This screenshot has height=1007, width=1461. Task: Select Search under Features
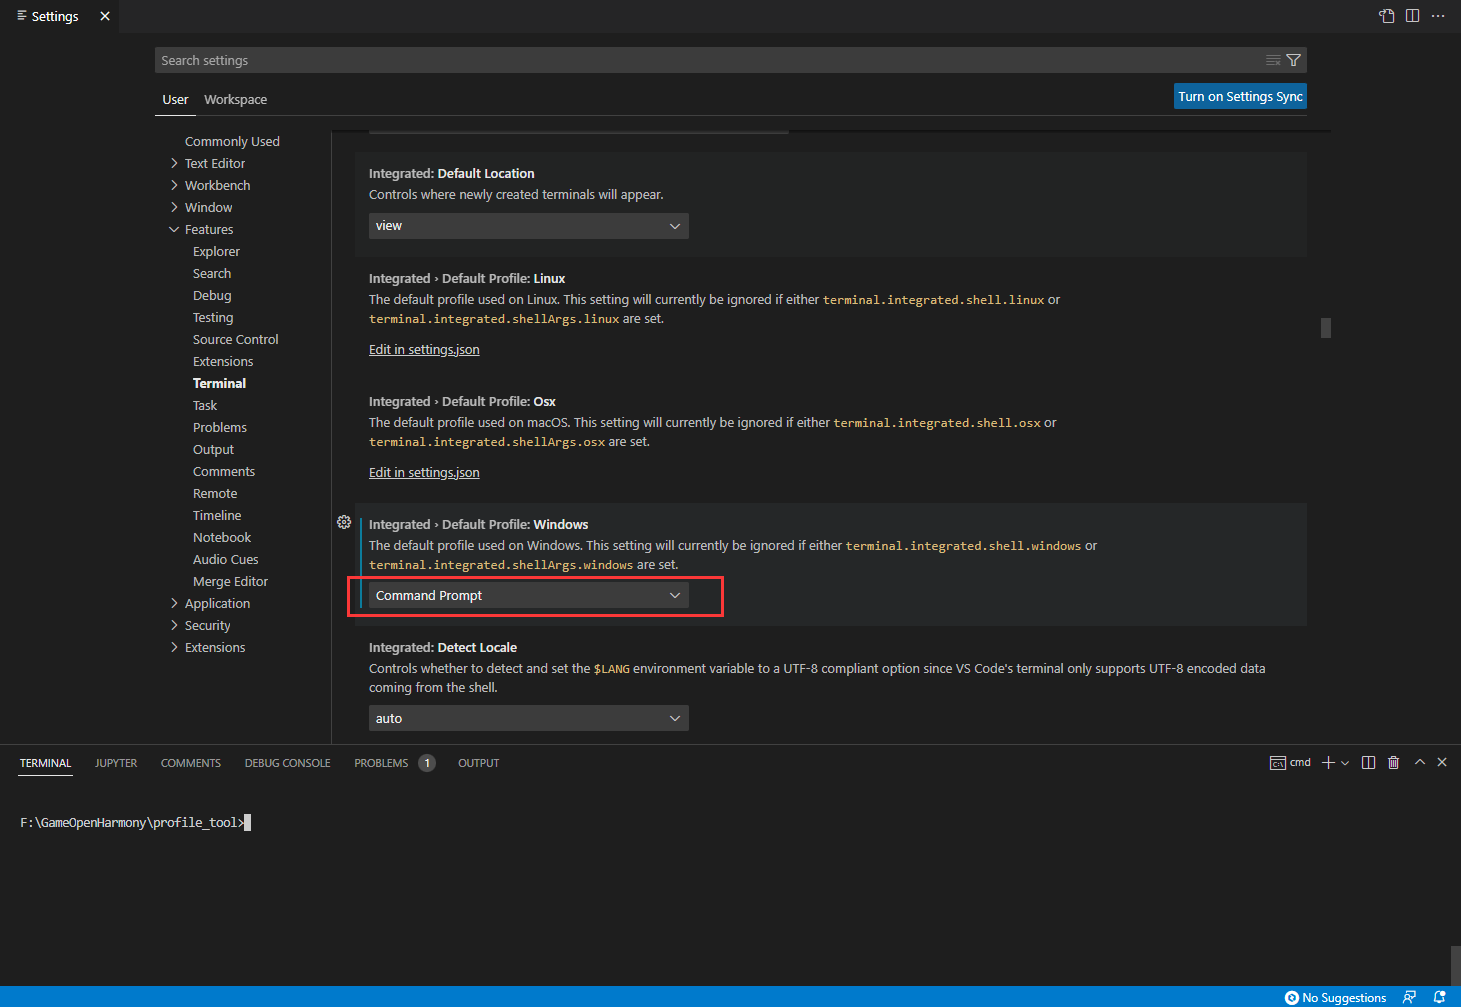click(212, 274)
